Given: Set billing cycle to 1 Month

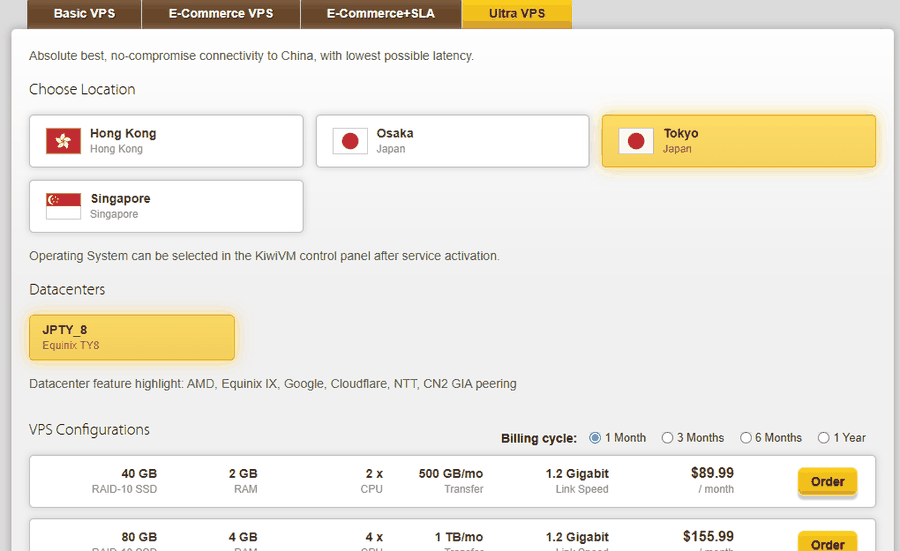Looking at the screenshot, I should pos(595,438).
